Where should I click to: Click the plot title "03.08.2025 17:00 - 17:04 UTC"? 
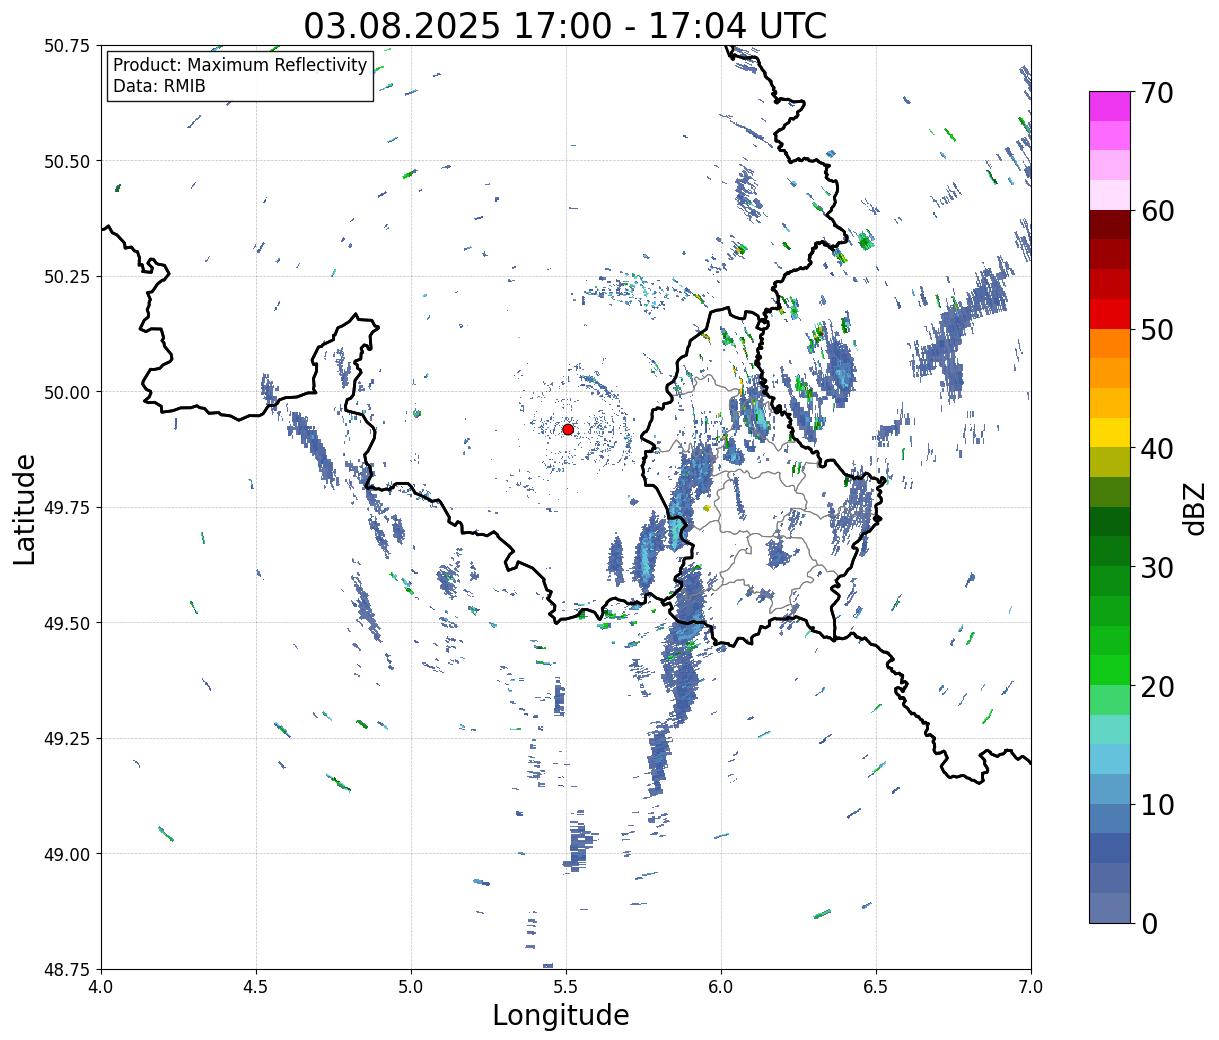coord(565,26)
